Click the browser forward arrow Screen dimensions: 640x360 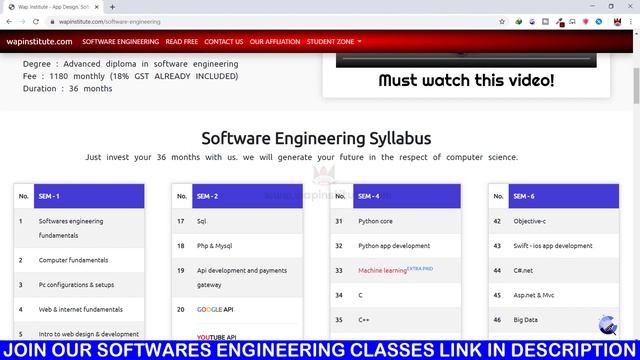(22, 22)
